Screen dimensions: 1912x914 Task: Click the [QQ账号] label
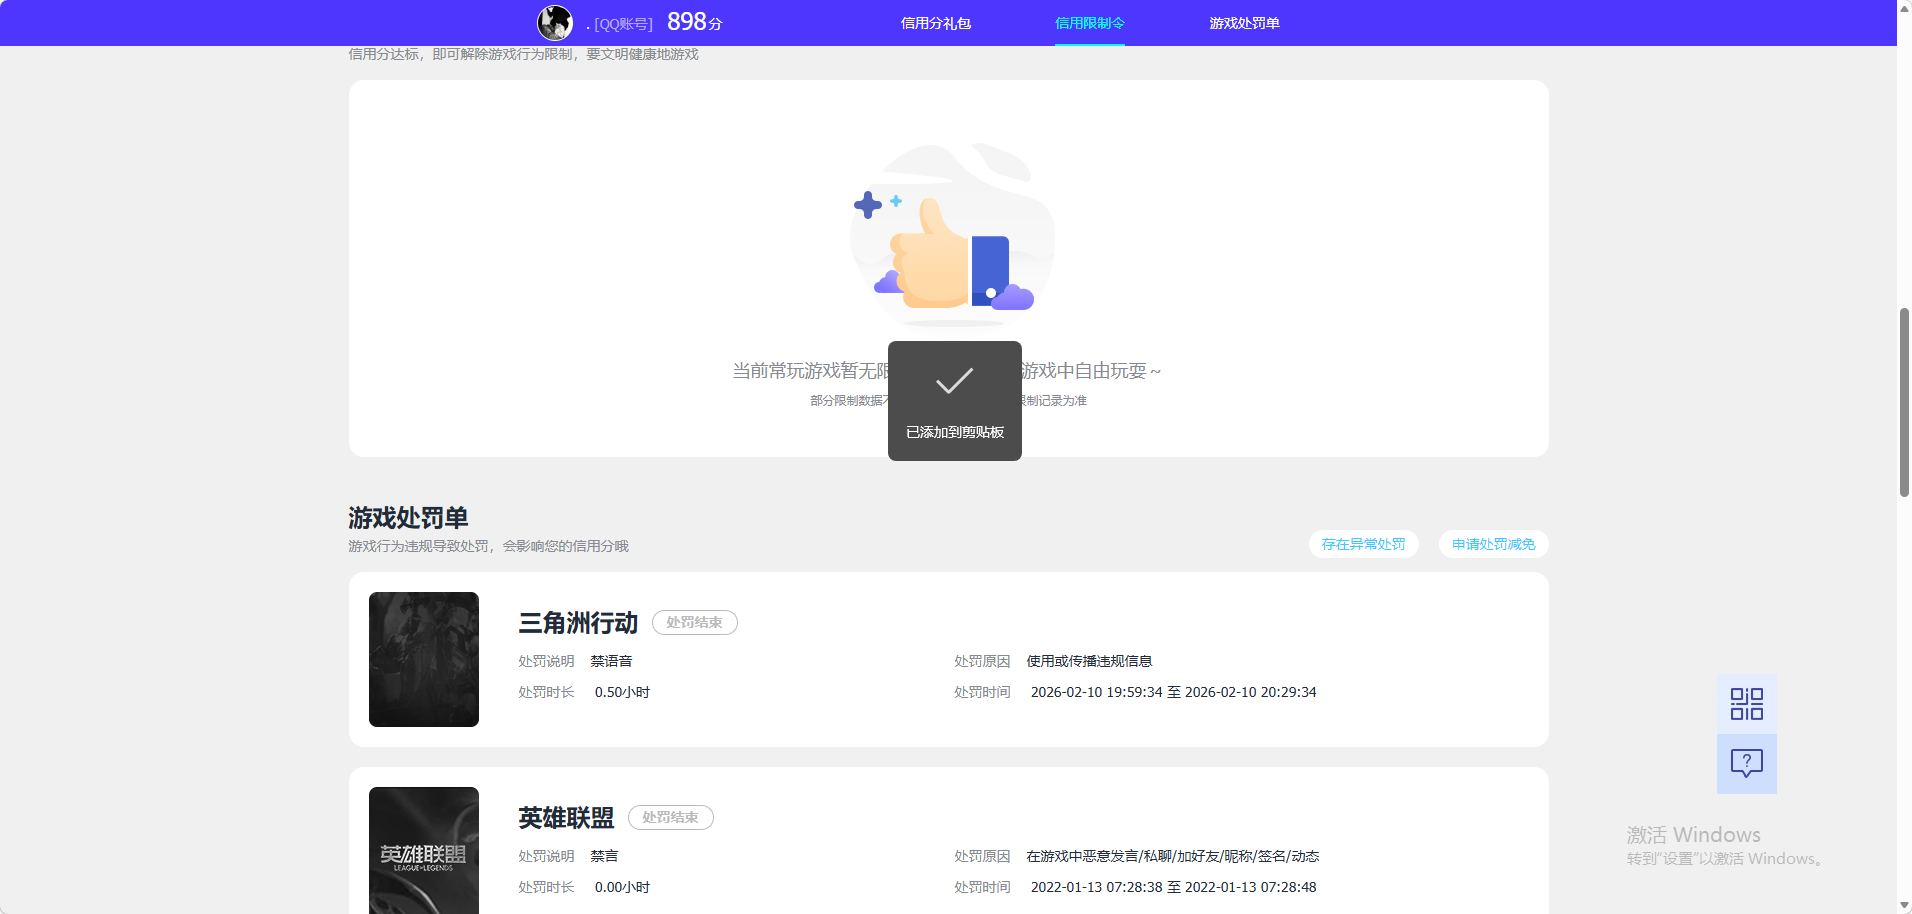pyautogui.click(x=623, y=24)
